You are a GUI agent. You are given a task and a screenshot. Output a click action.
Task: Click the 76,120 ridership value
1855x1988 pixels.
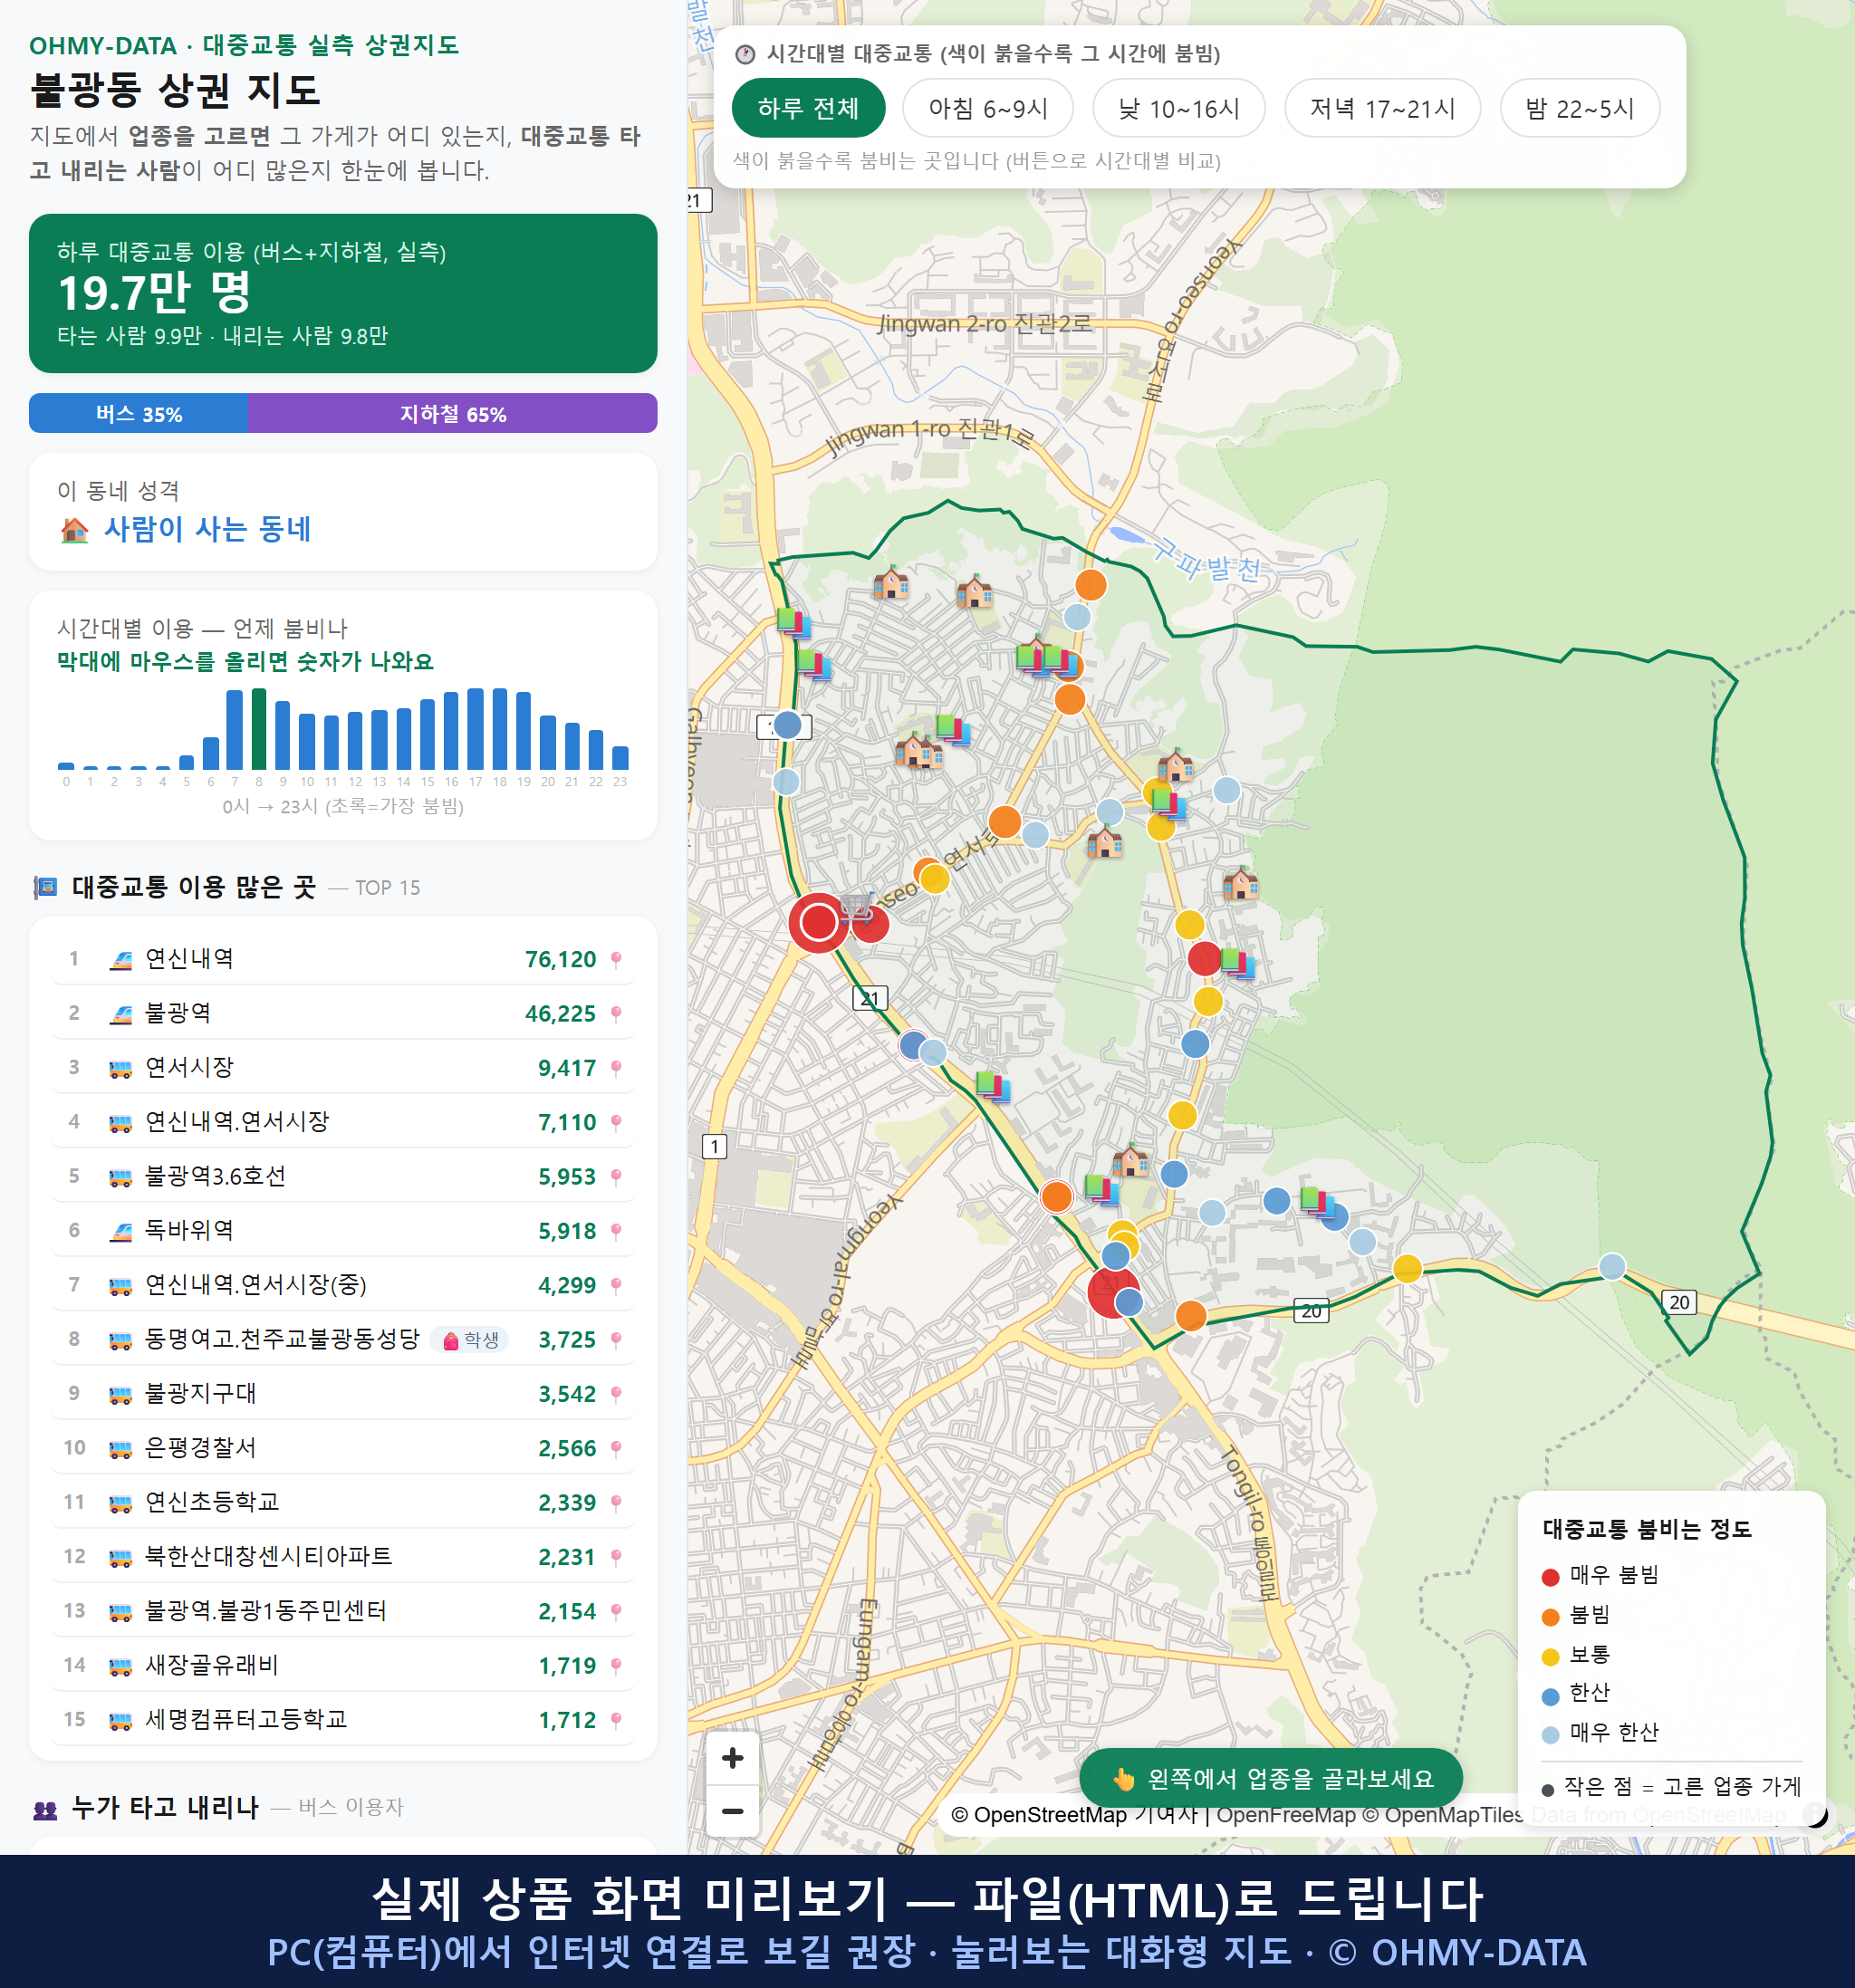[560, 960]
